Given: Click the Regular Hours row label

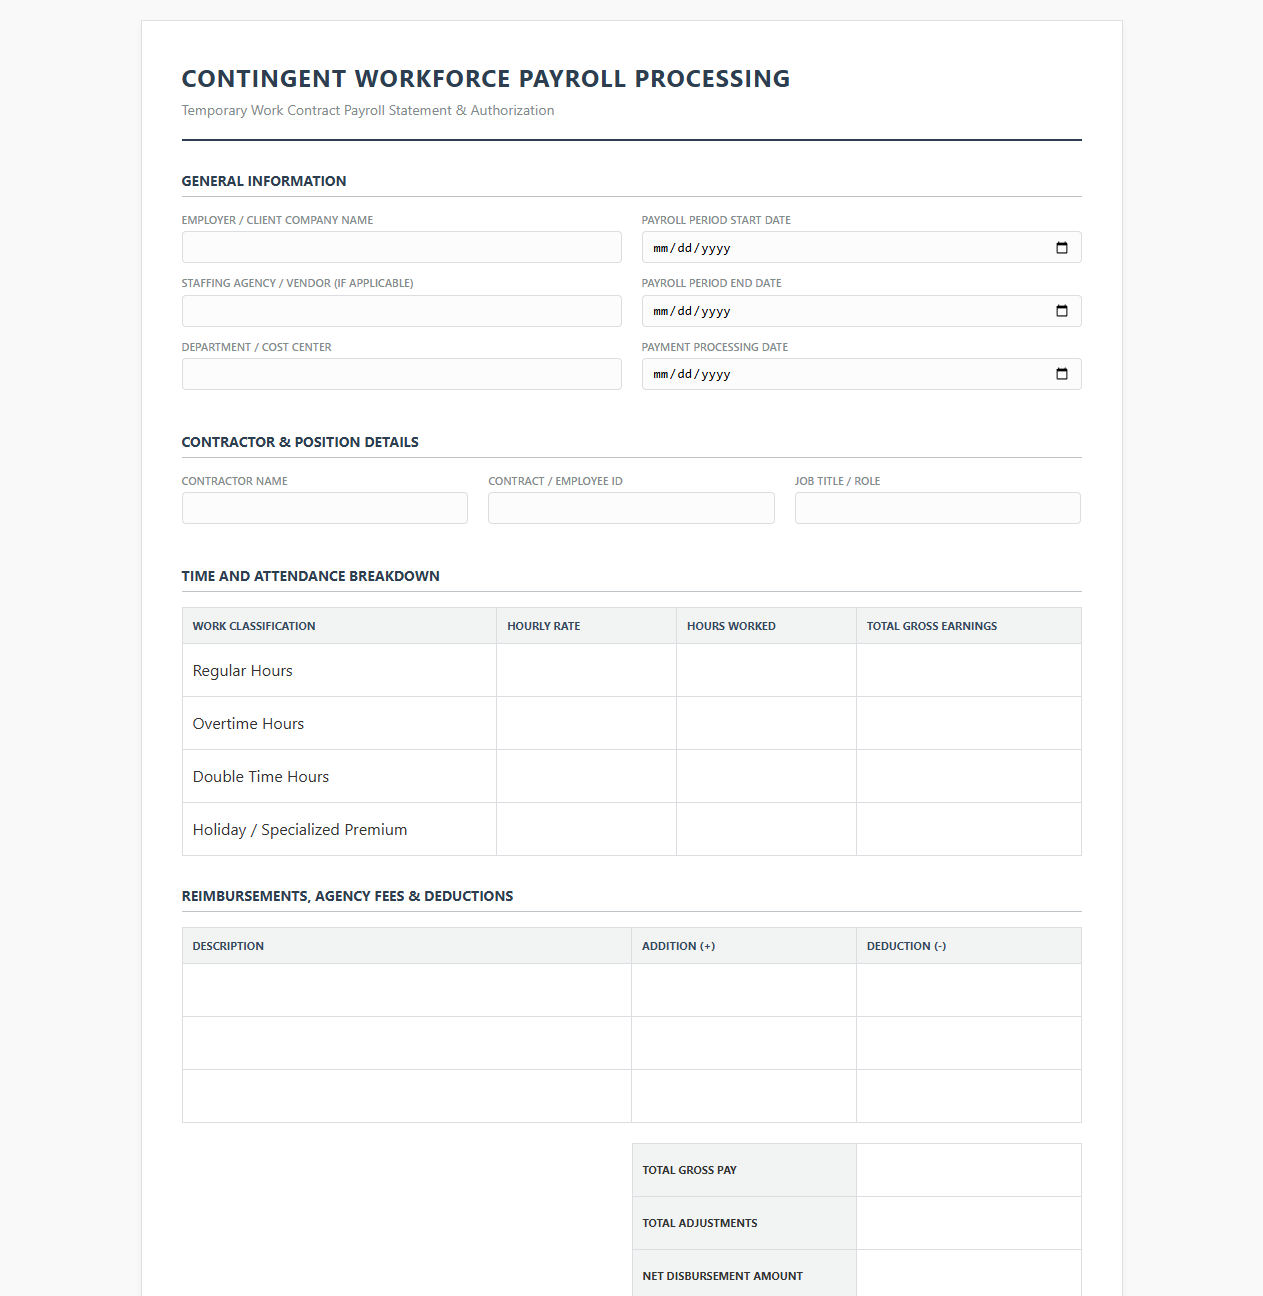Looking at the screenshot, I should 243,671.
